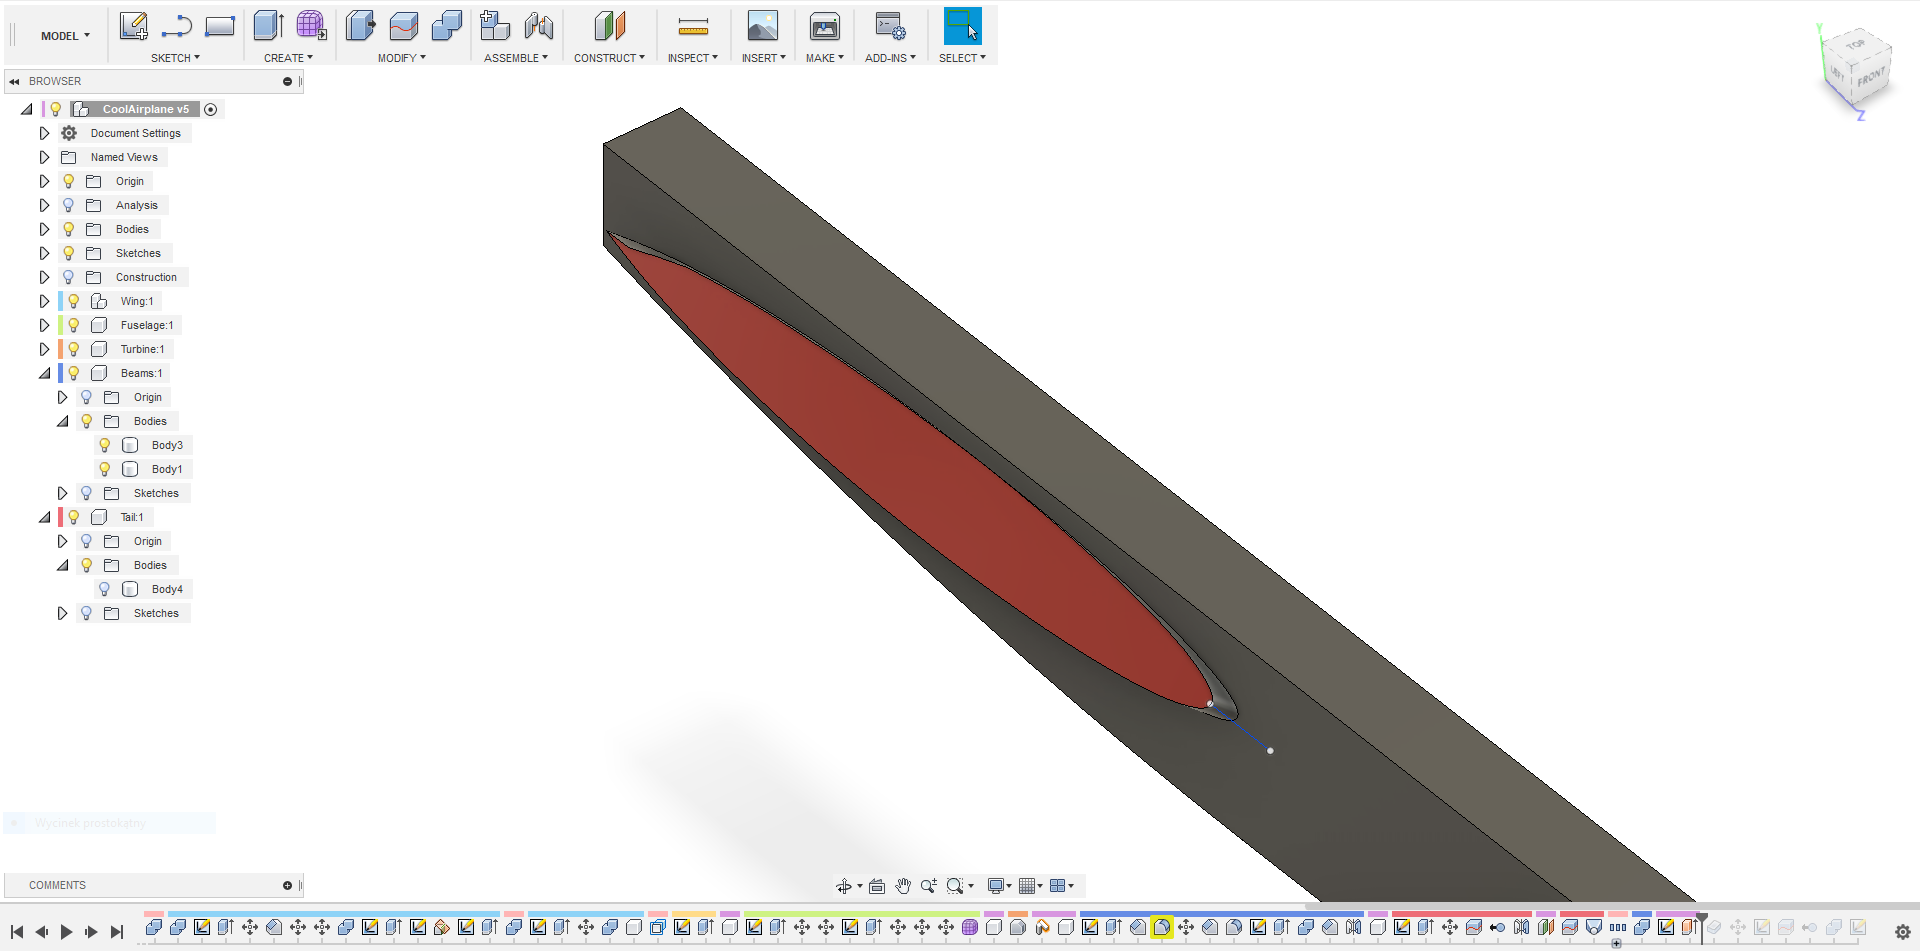Click the Zoom icon in navigation bar

point(929,886)
